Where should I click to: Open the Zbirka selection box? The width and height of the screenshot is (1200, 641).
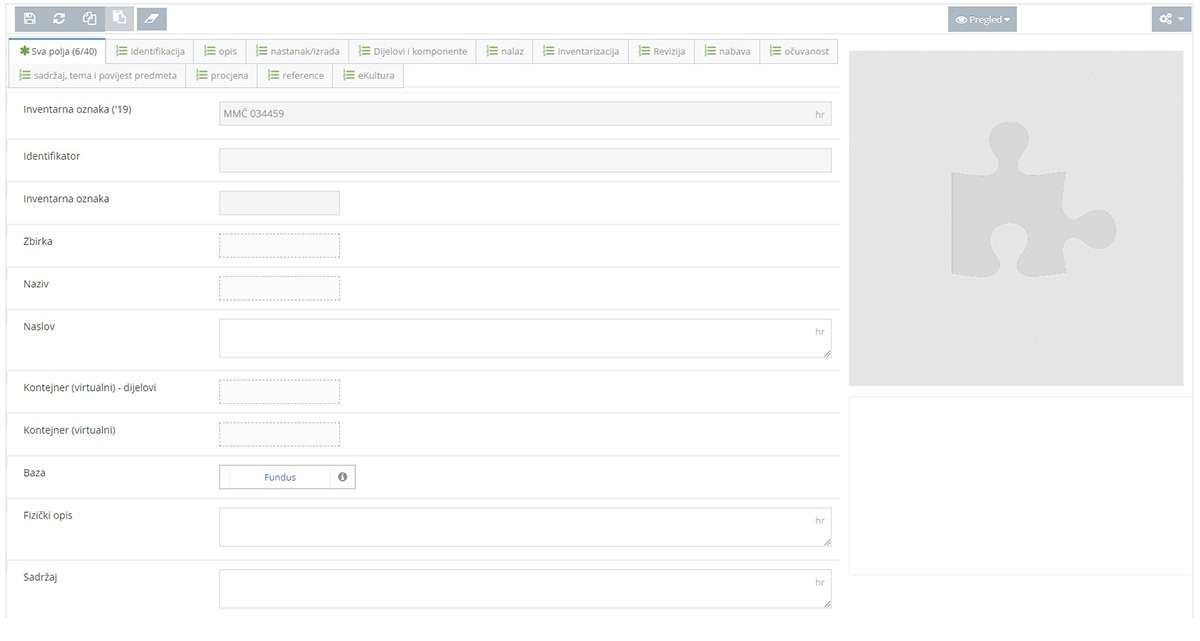tap(279, 245)
